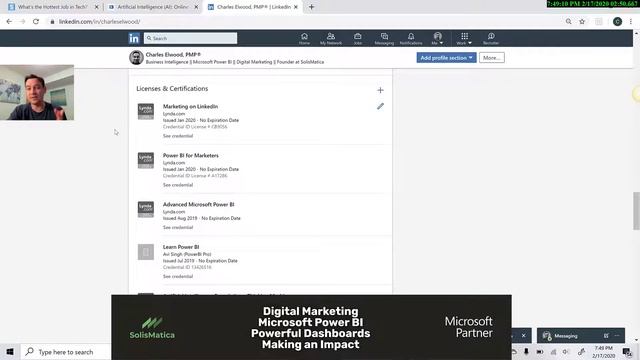The image size is (640, 360).
Task: Open Messaging bar options dots
Action: pos(617,336)
